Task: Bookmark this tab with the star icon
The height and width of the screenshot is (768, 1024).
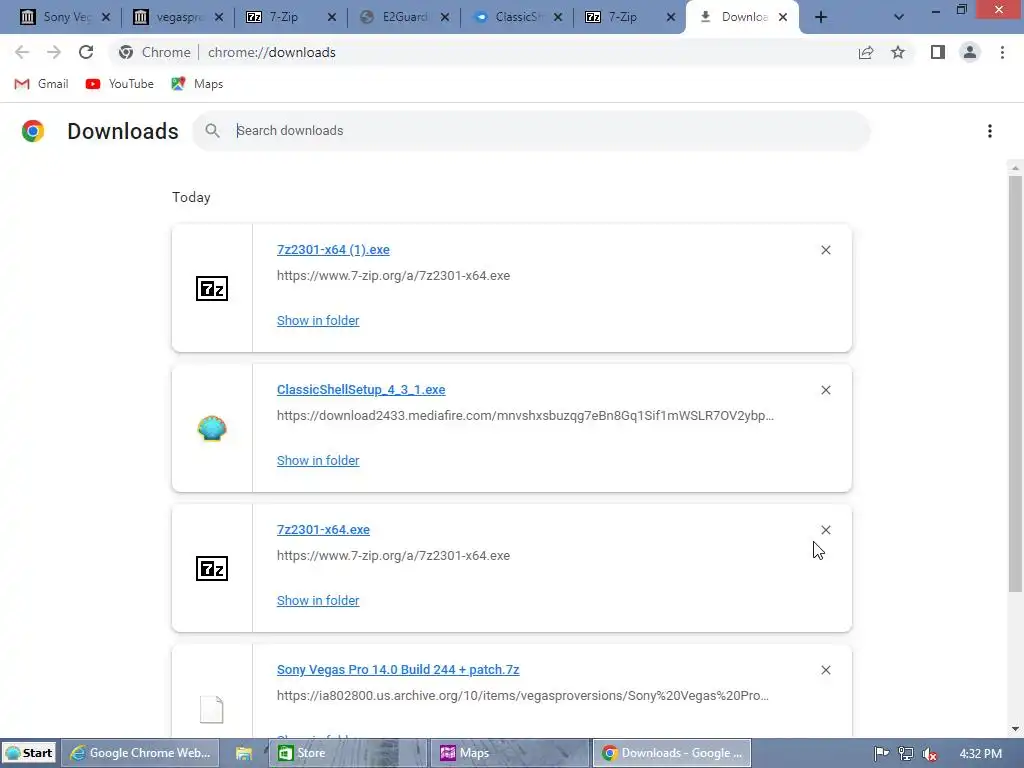Action: (898, 52)
